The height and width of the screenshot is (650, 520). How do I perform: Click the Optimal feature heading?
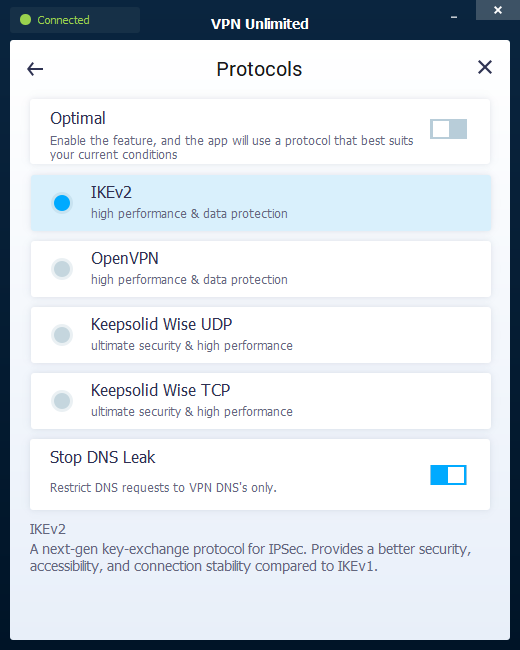(78, 119)
